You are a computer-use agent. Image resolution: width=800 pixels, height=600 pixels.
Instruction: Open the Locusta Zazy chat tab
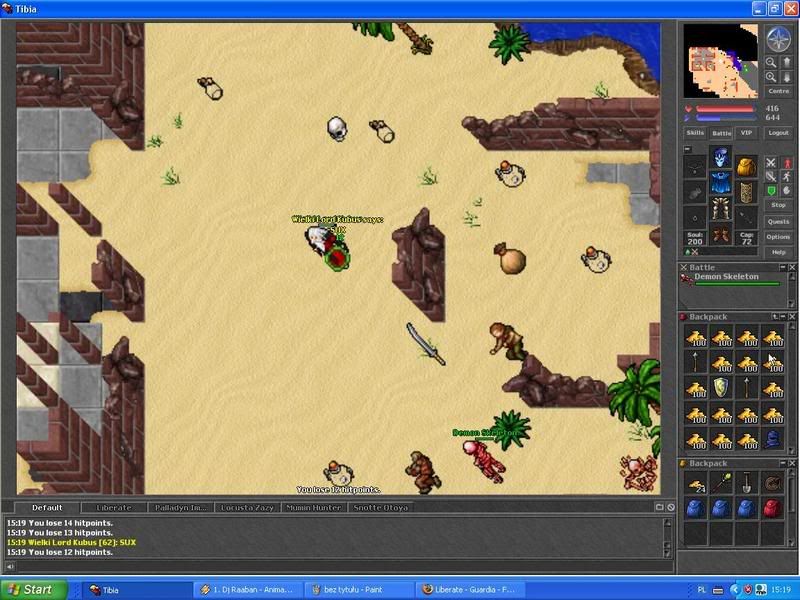tap(247, 508)
